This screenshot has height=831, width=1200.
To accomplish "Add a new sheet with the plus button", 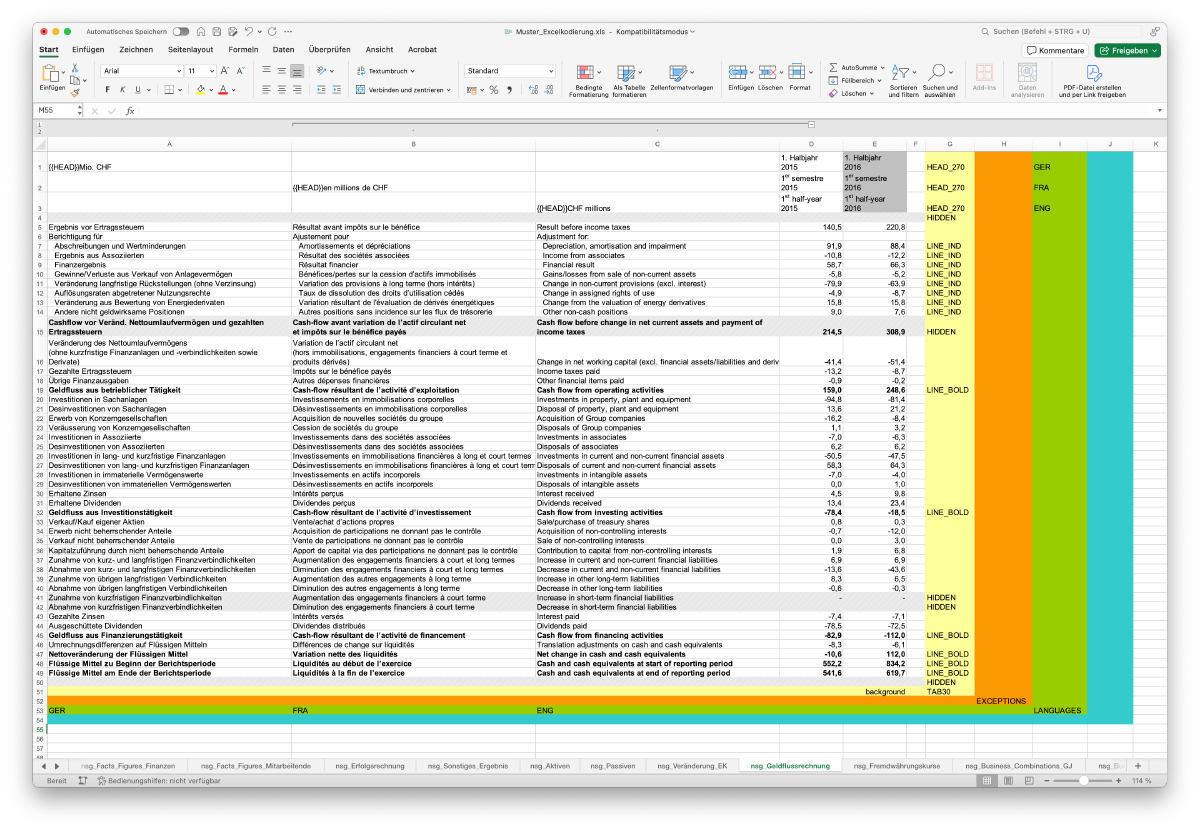I will point(1137,765).
